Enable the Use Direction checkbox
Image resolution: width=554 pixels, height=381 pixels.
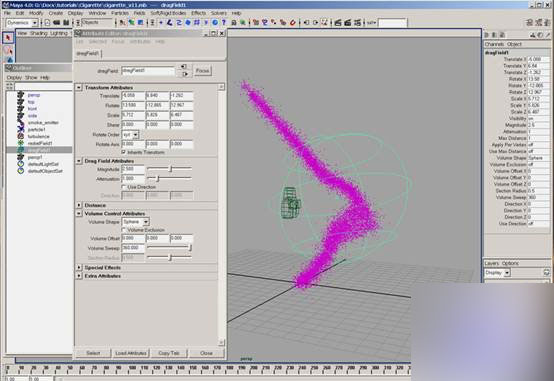pos(124,187)
